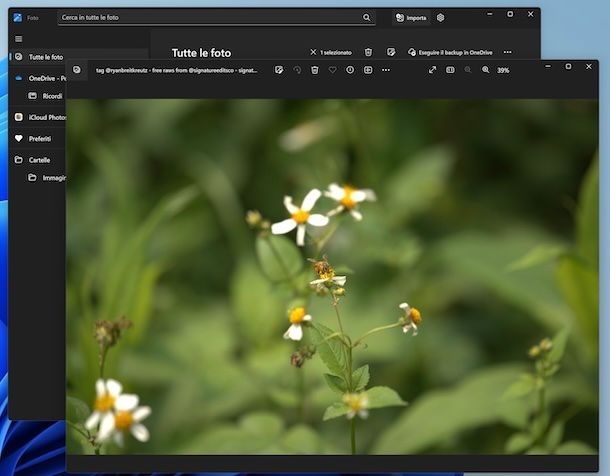Click the 39% zoom level value
Screen dimensions: 610x476
tap(503, 70)
